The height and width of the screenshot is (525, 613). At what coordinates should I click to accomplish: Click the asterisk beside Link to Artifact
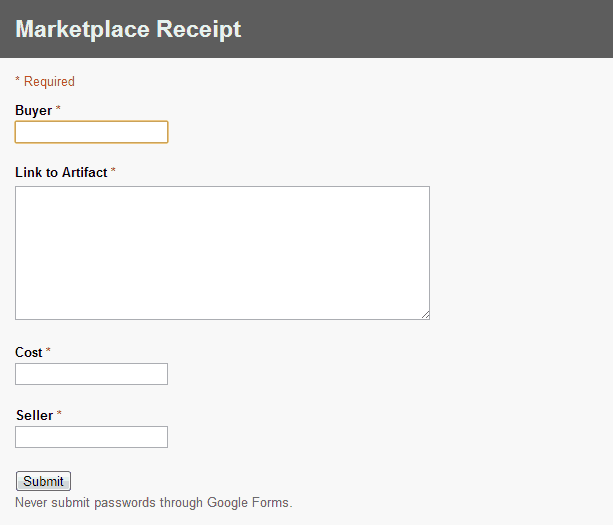tap(113, 170)
